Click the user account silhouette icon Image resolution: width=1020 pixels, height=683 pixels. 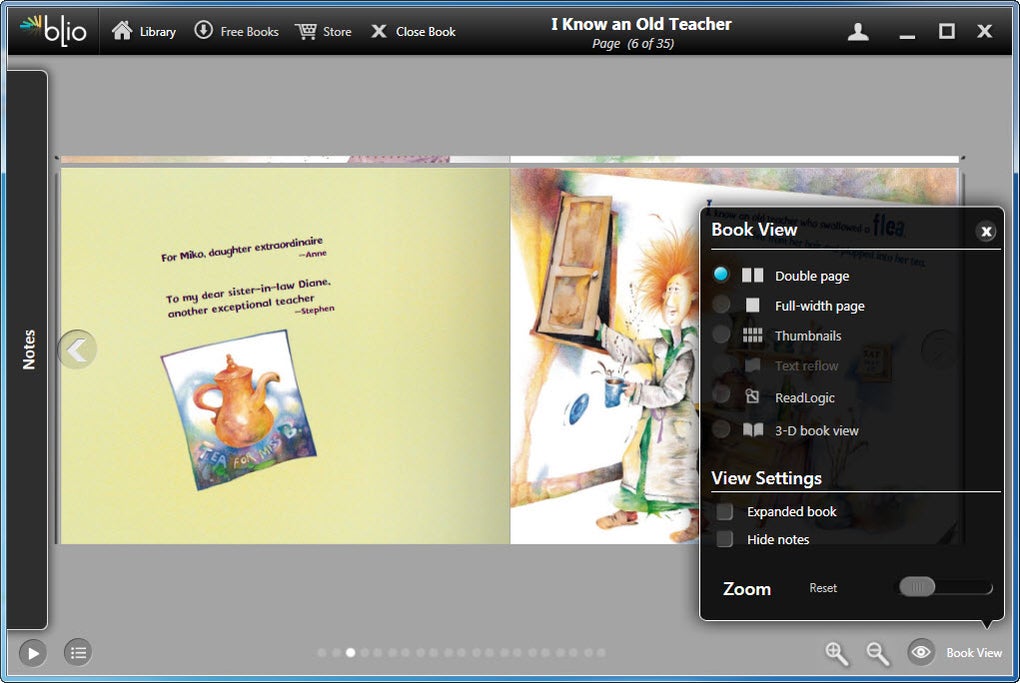click(x=858, y=31)
